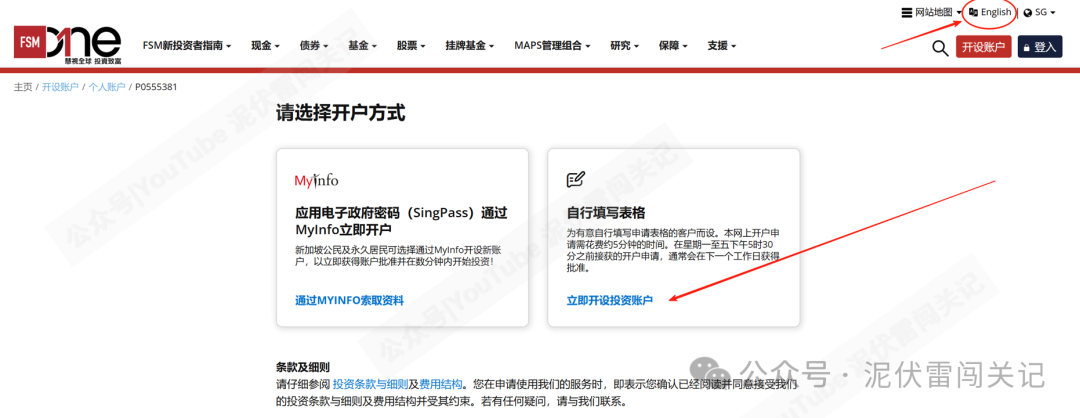
Task: Expand the MAPS管理组合 menu
Action: tap(552, 45)
